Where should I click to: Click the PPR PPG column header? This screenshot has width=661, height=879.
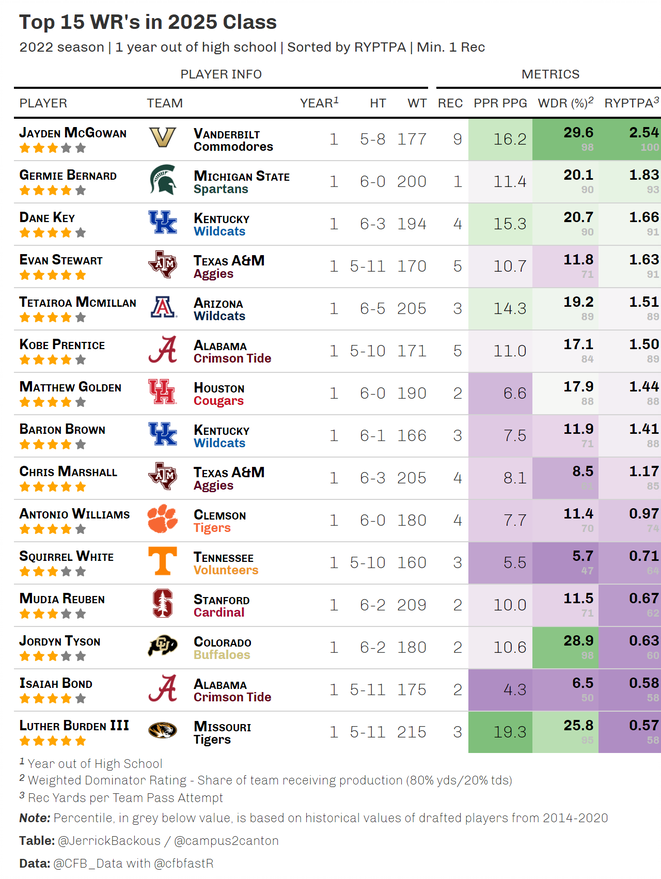pyautogui.click(x=500, y=103)
